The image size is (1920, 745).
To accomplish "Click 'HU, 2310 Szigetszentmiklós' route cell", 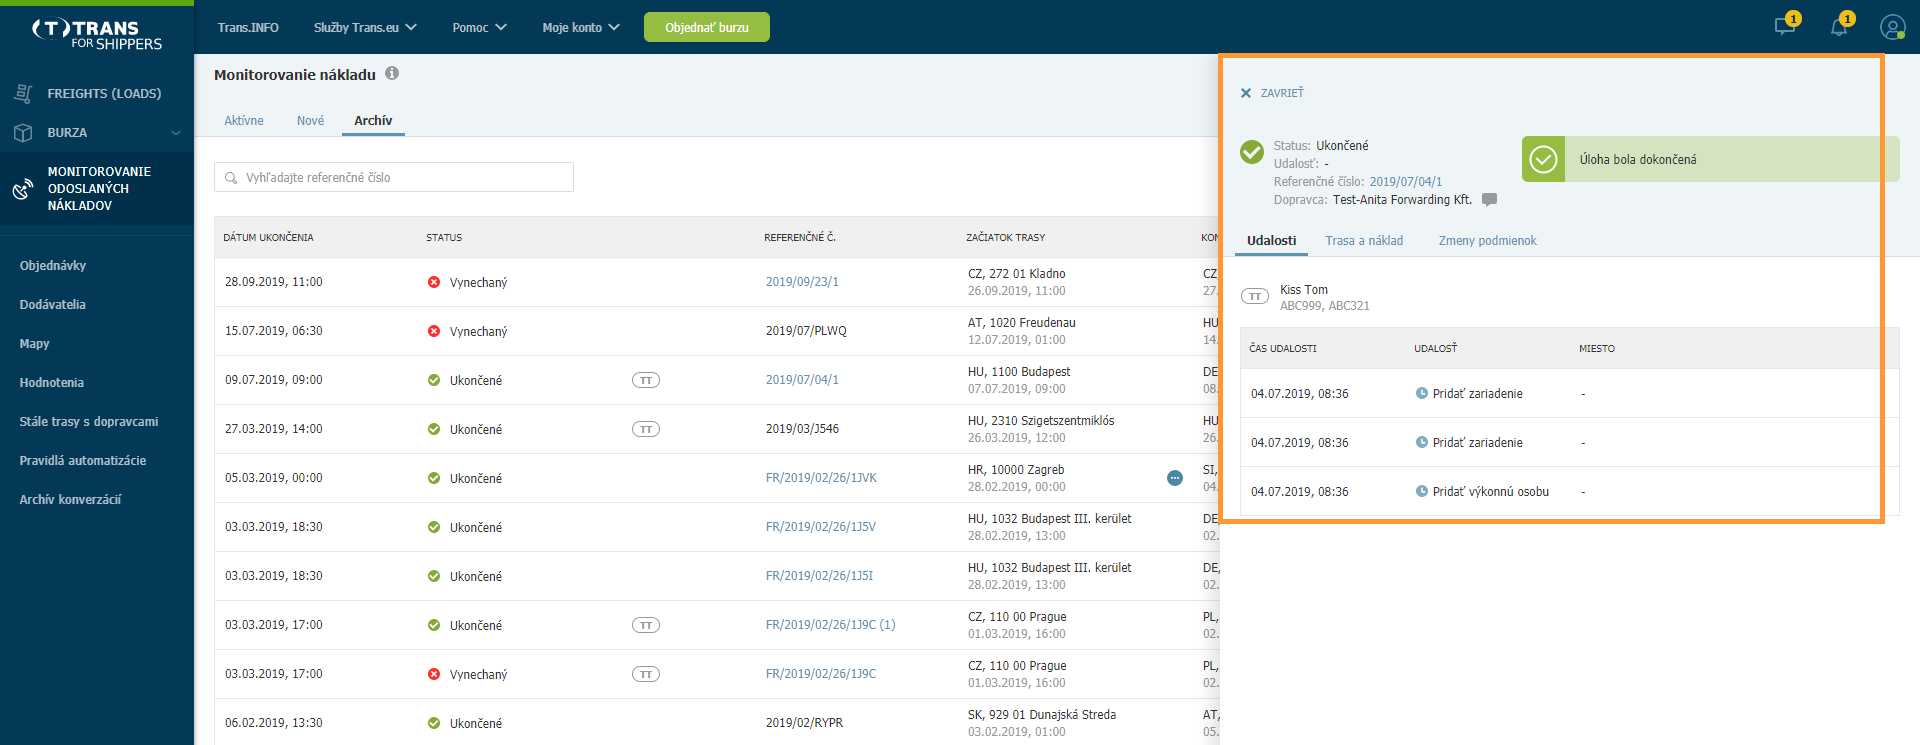I will coord(1041,421).
